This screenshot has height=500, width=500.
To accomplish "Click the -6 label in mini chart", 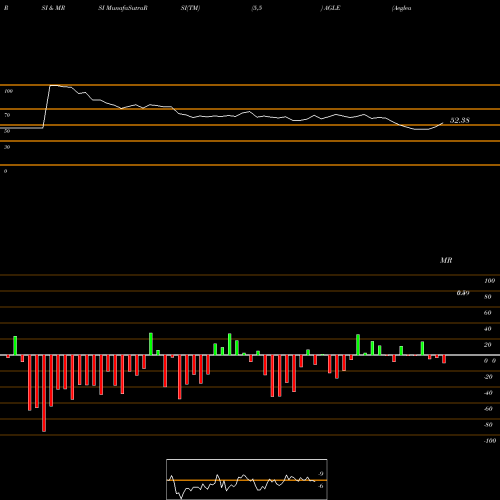I will pyautogui.click(x=320, y=486).
